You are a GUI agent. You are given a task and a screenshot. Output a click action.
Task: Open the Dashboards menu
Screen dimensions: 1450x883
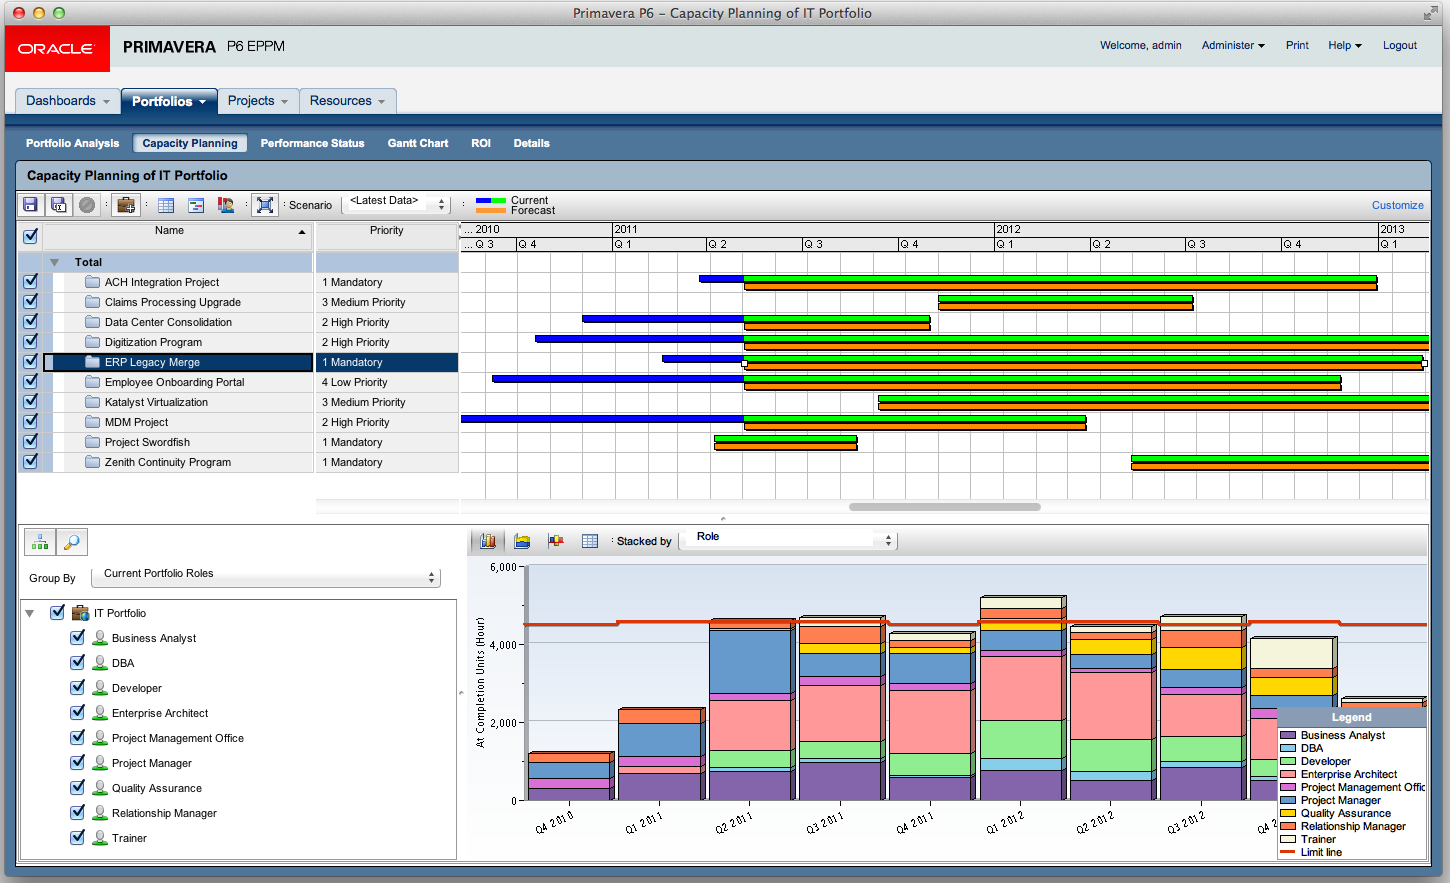click(x=68, y=101)
